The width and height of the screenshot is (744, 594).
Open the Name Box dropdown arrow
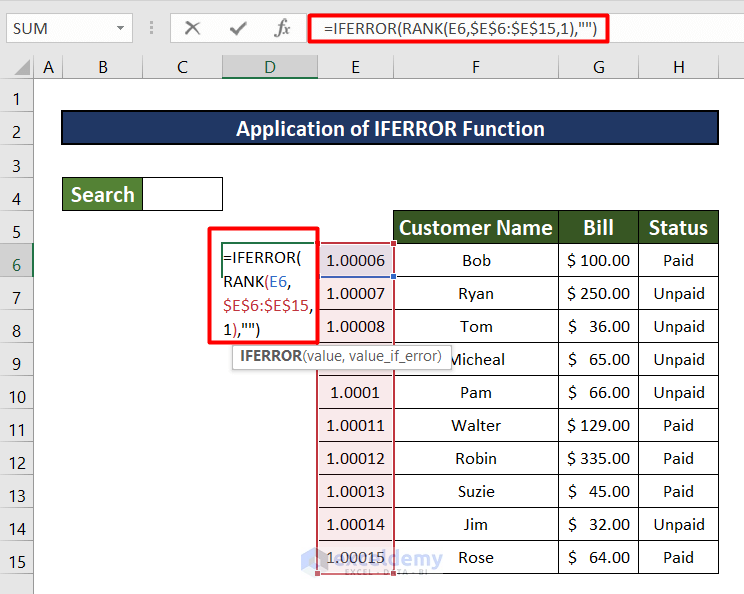121,28
